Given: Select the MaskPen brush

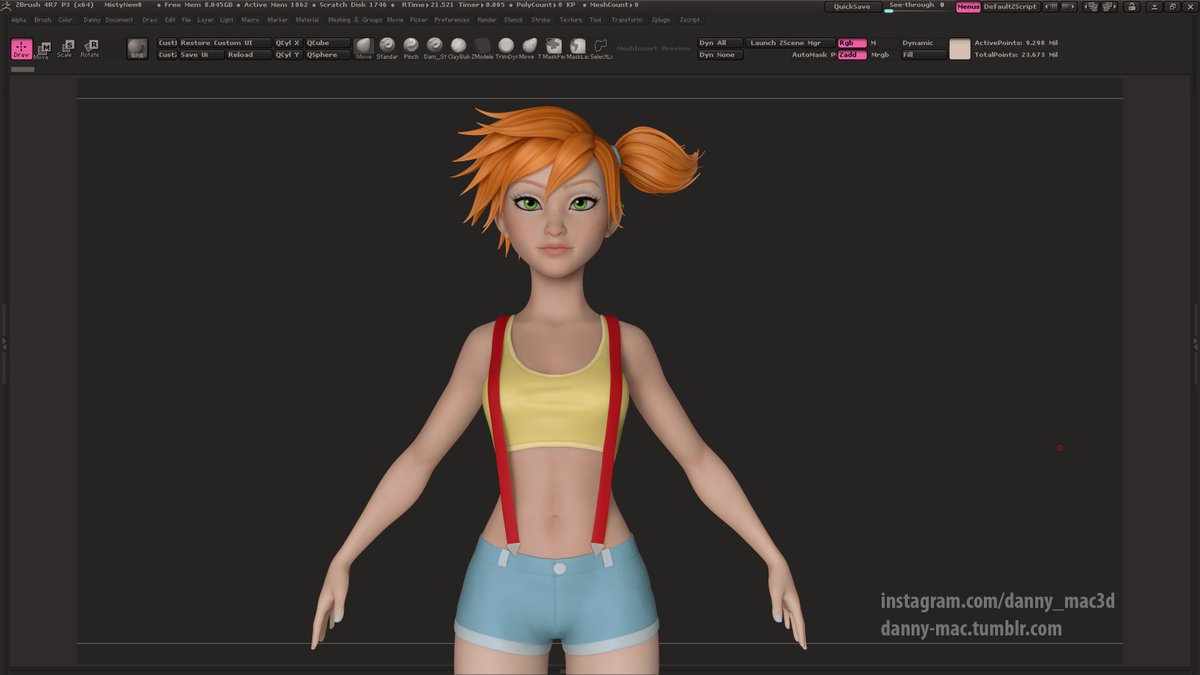Looking at the screenshot, I should [553, 48].
